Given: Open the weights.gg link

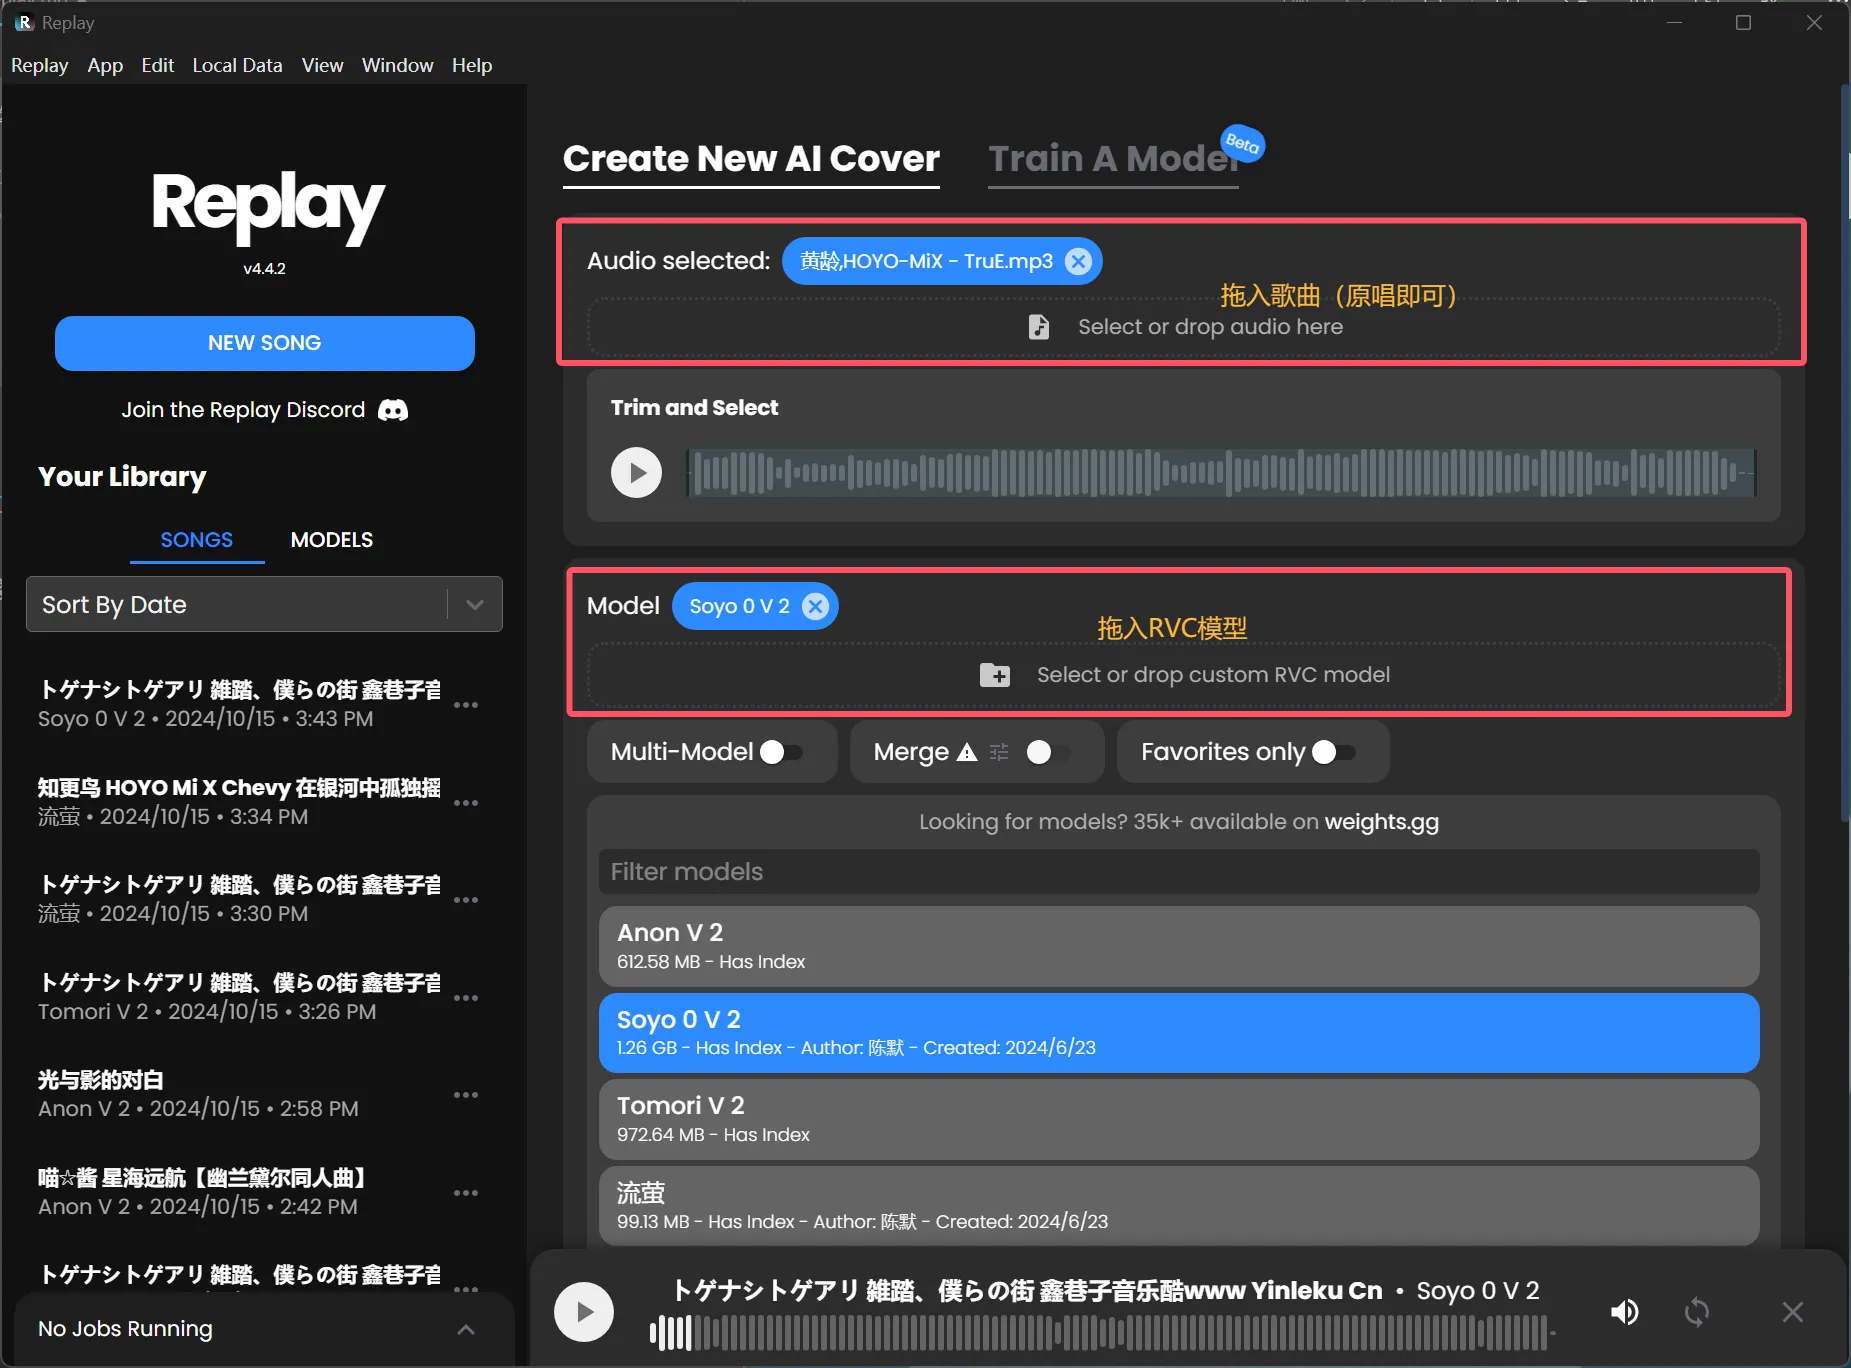Looking at the screenshot, I should tap(1381, 822).
